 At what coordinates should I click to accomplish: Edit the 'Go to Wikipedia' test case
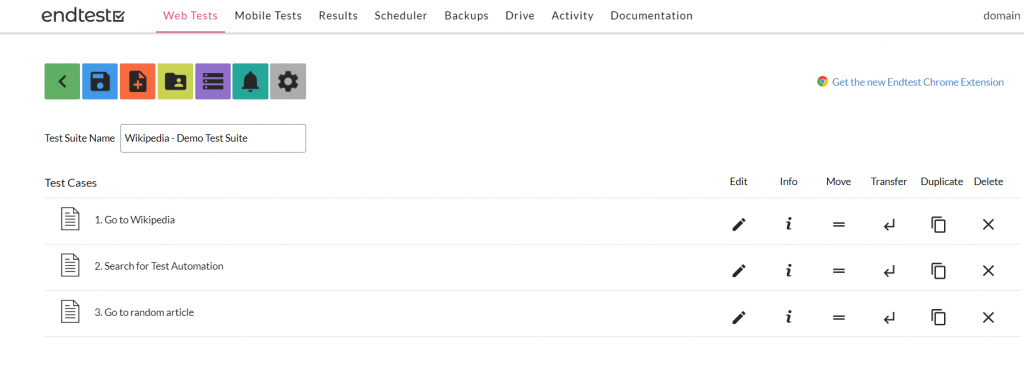point(739,225)
